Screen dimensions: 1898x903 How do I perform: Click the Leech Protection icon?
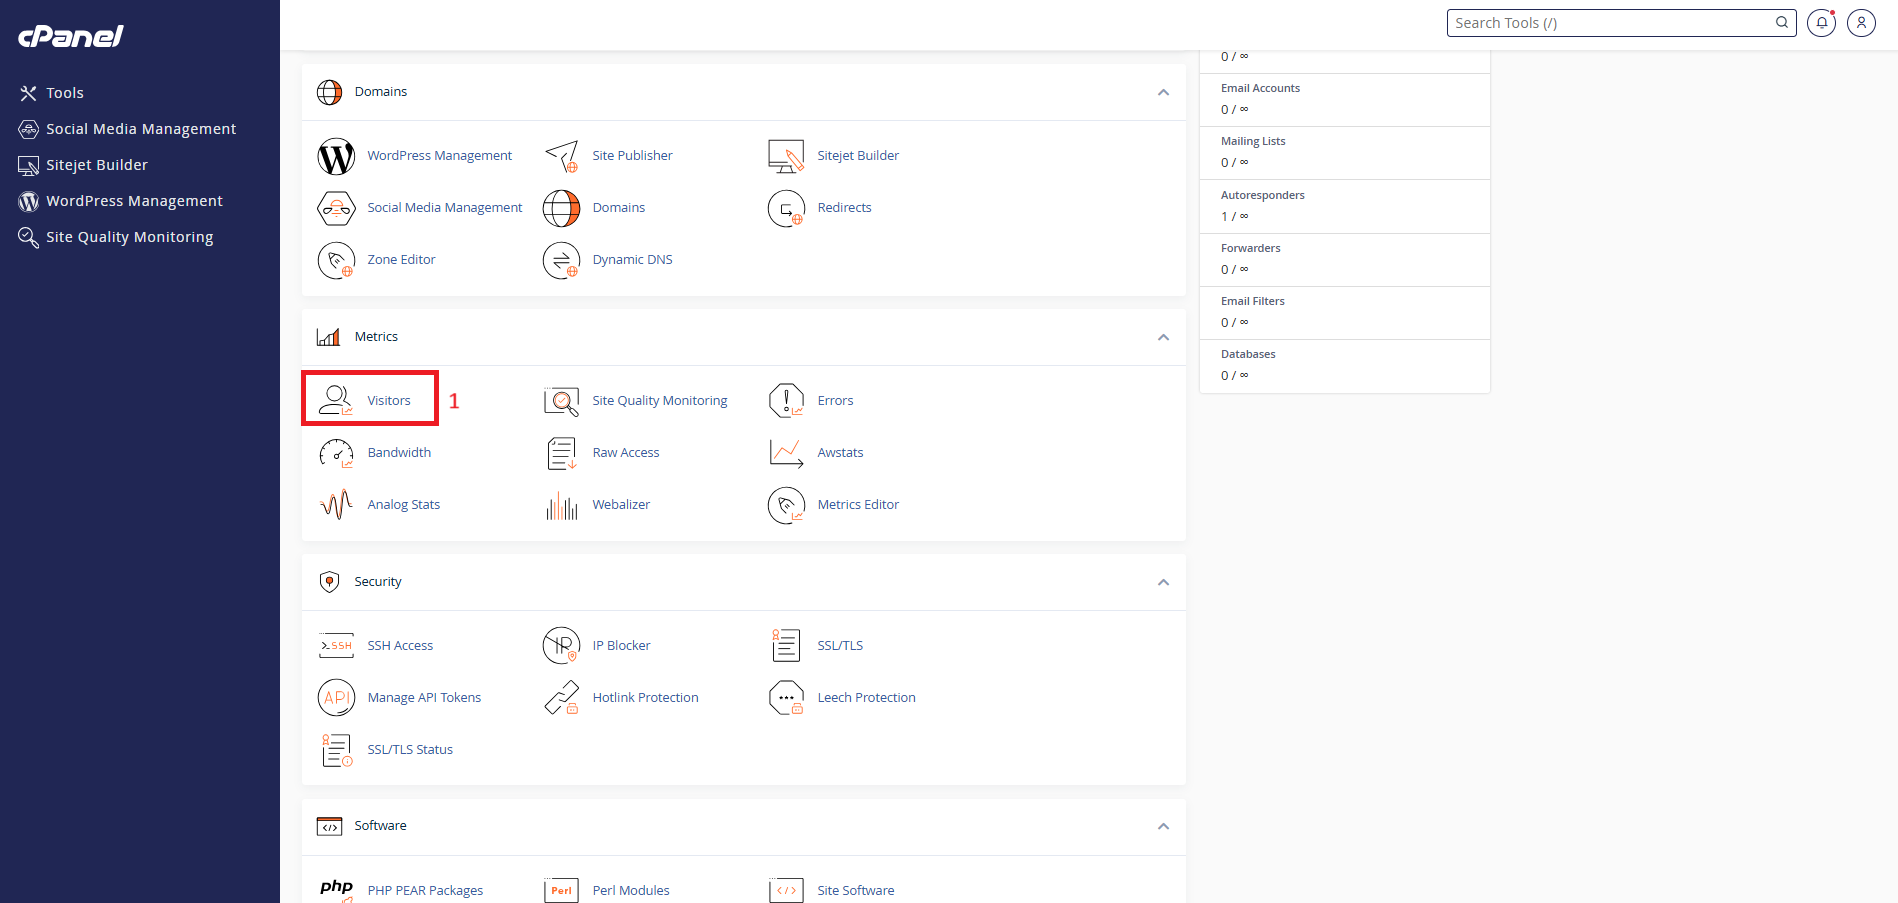[786, 698]
